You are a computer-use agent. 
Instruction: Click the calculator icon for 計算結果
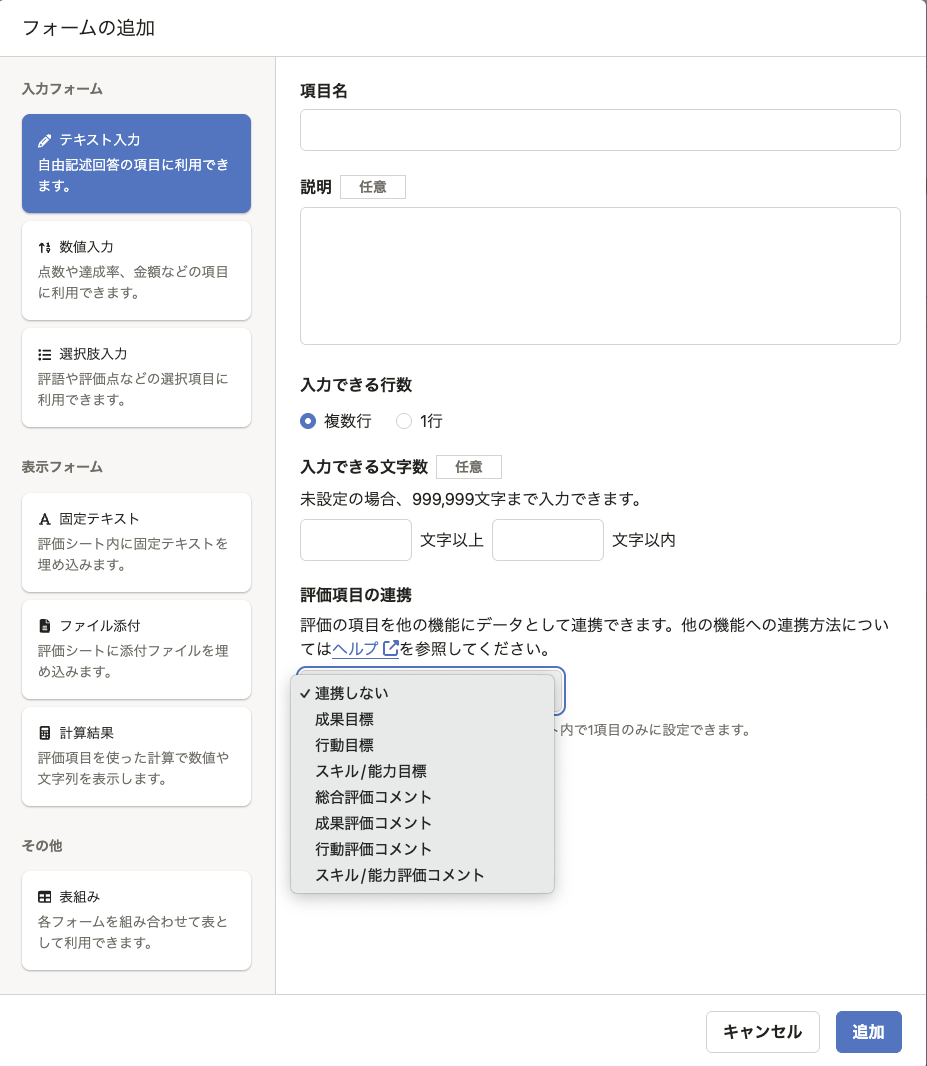[x=45, y=733]
